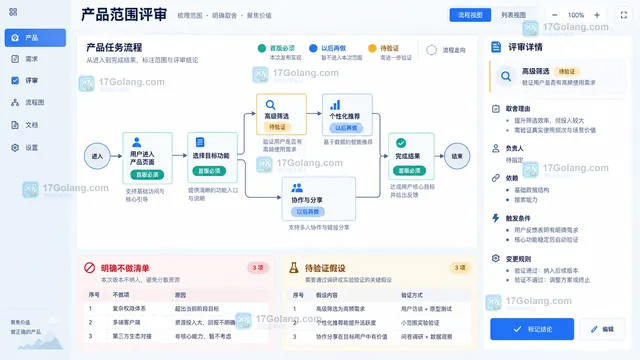Click the 标记结论 button
Screen dimensions: 640x360
tap(532, 329)
